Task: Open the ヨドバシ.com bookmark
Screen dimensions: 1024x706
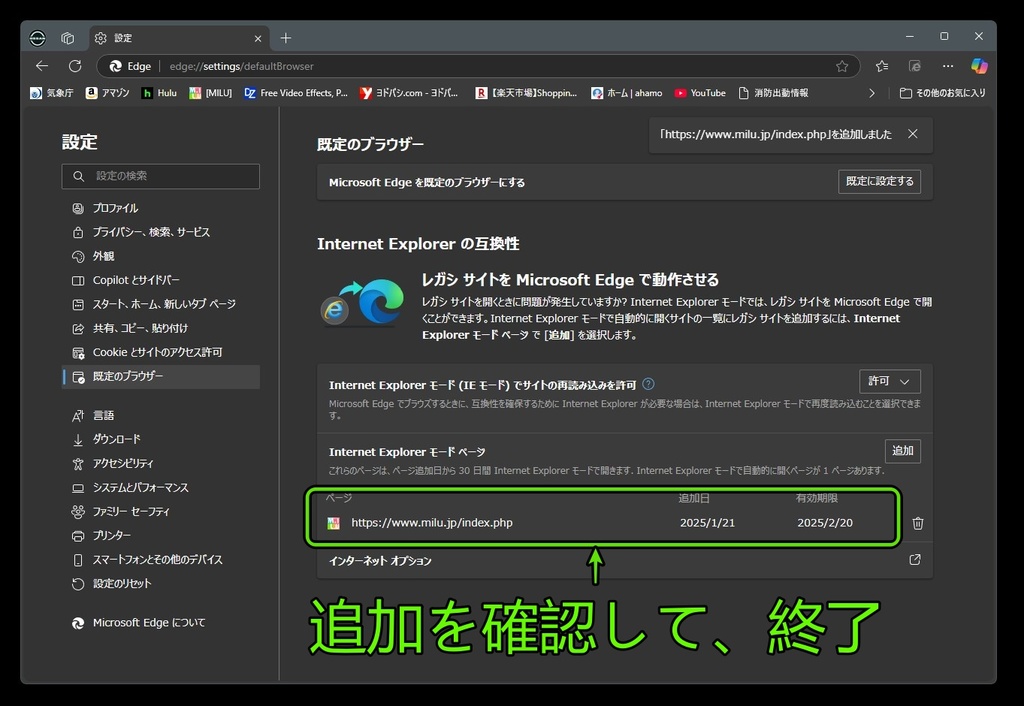Action: tap(409, 93)
